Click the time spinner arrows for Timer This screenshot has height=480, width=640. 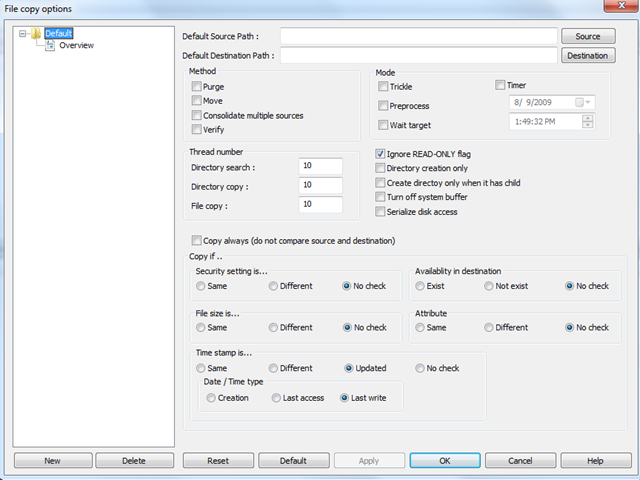(586, 121)
